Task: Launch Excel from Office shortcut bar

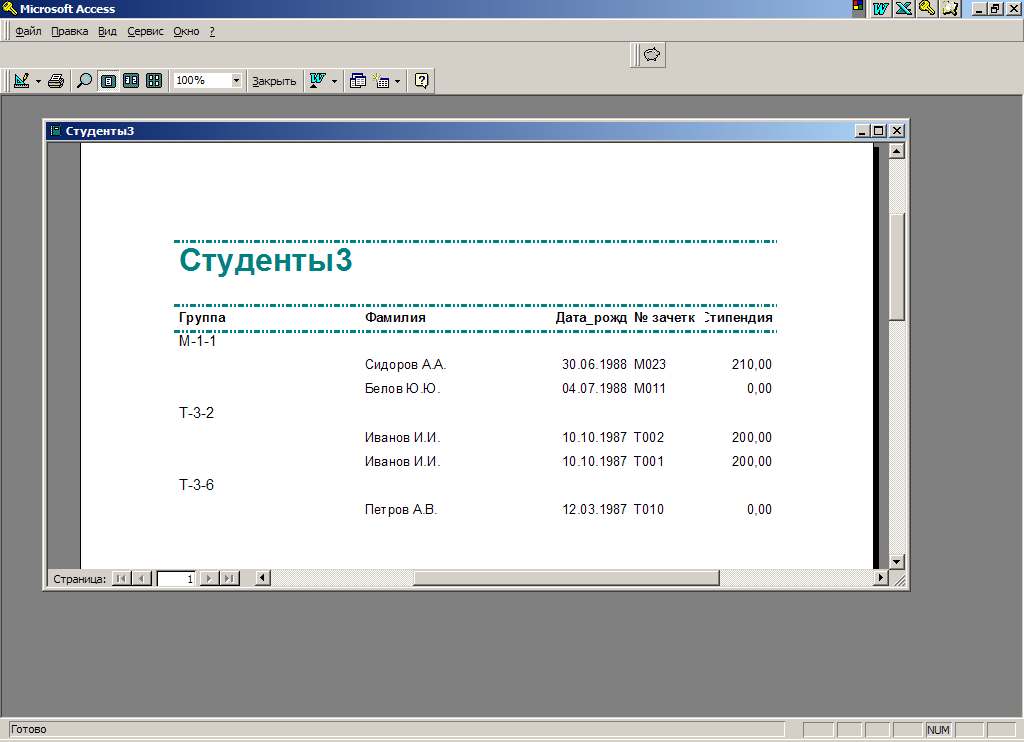Action: click(x=904, y=8)
